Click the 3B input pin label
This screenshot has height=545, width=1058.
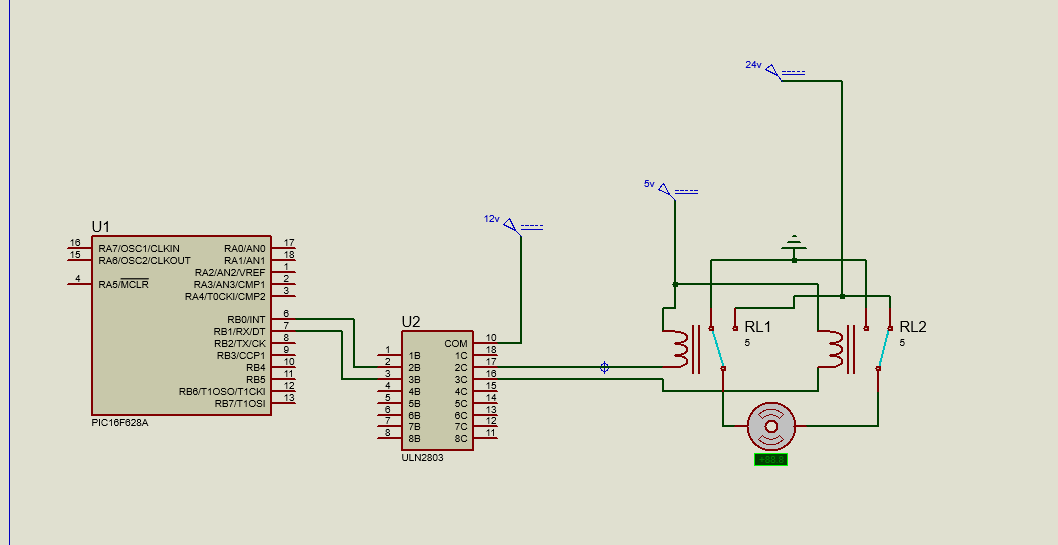coord(415,380)
